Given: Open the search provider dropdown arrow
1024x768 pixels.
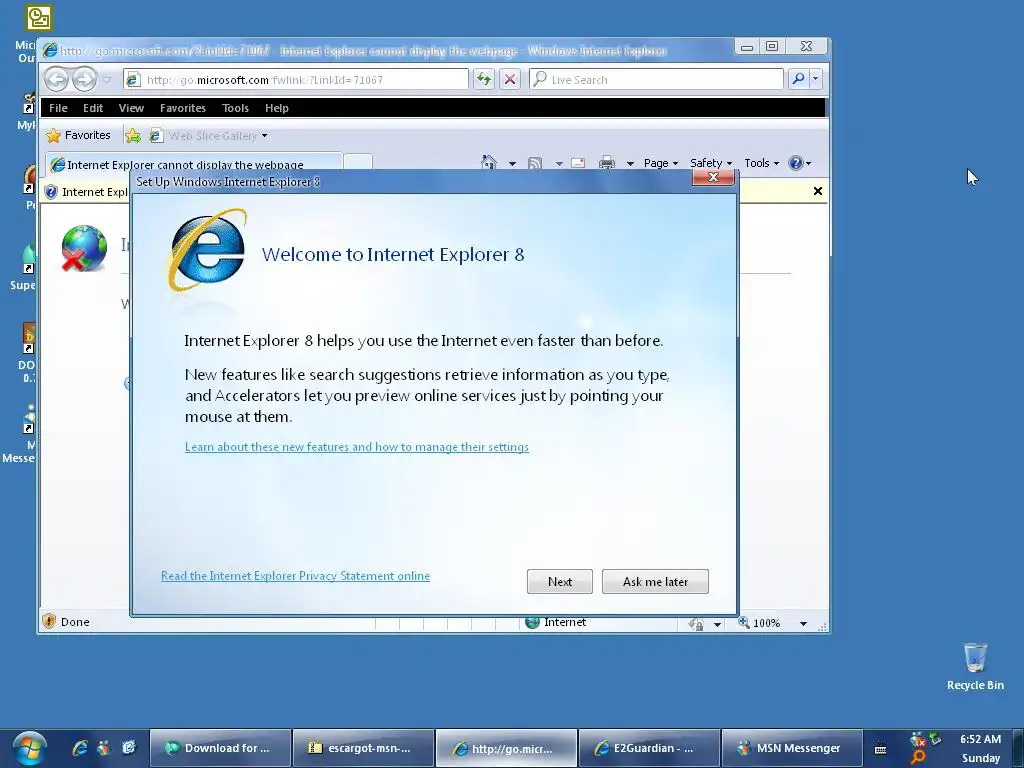Looking at the screenshot, I should click(x=816, y=80).
